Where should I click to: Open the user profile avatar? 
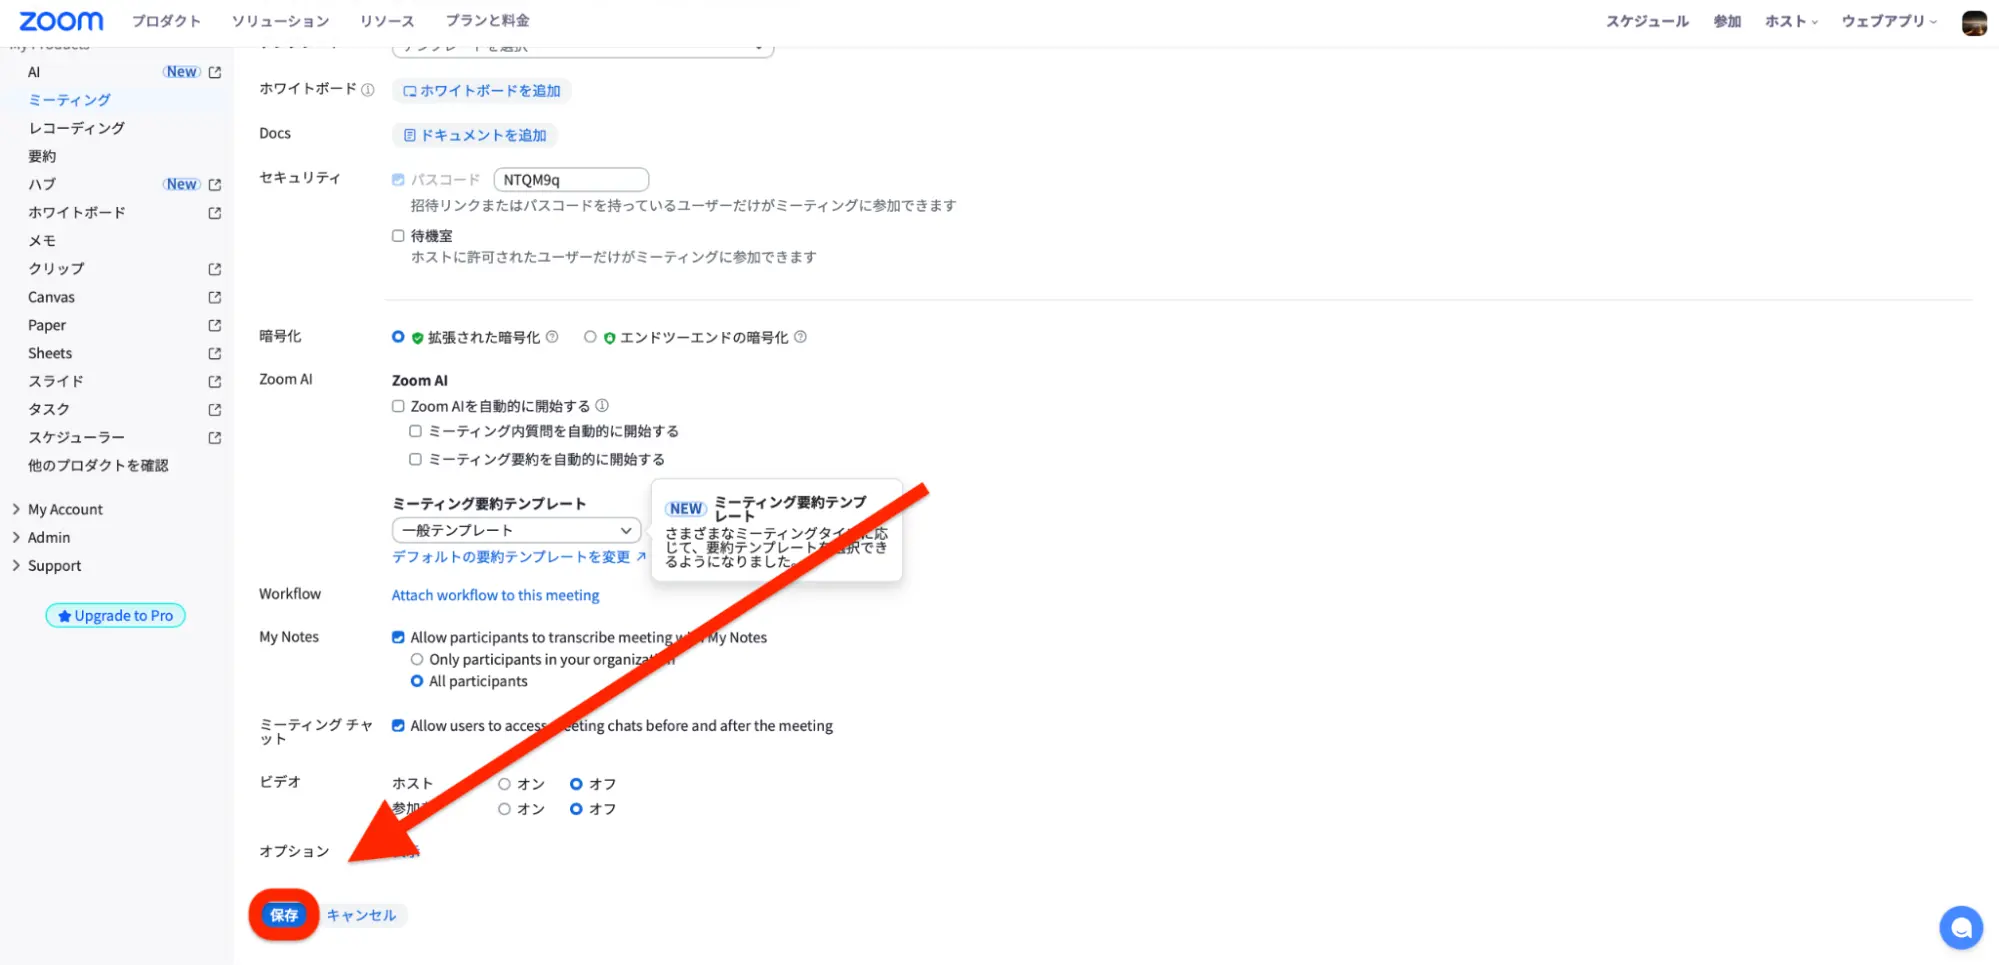(1973, 22)
